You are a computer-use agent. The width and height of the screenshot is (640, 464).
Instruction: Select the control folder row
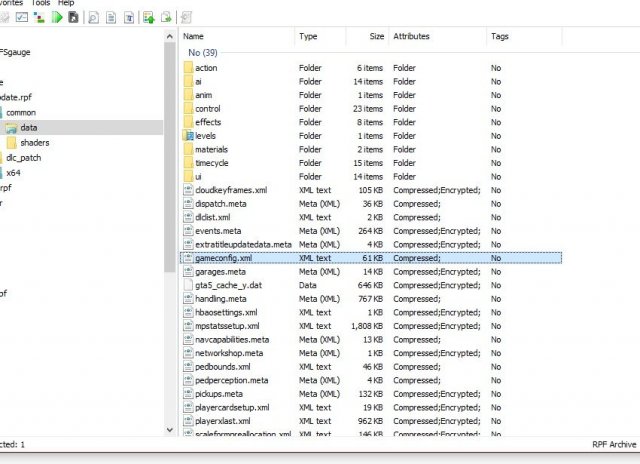pos(371,109)
